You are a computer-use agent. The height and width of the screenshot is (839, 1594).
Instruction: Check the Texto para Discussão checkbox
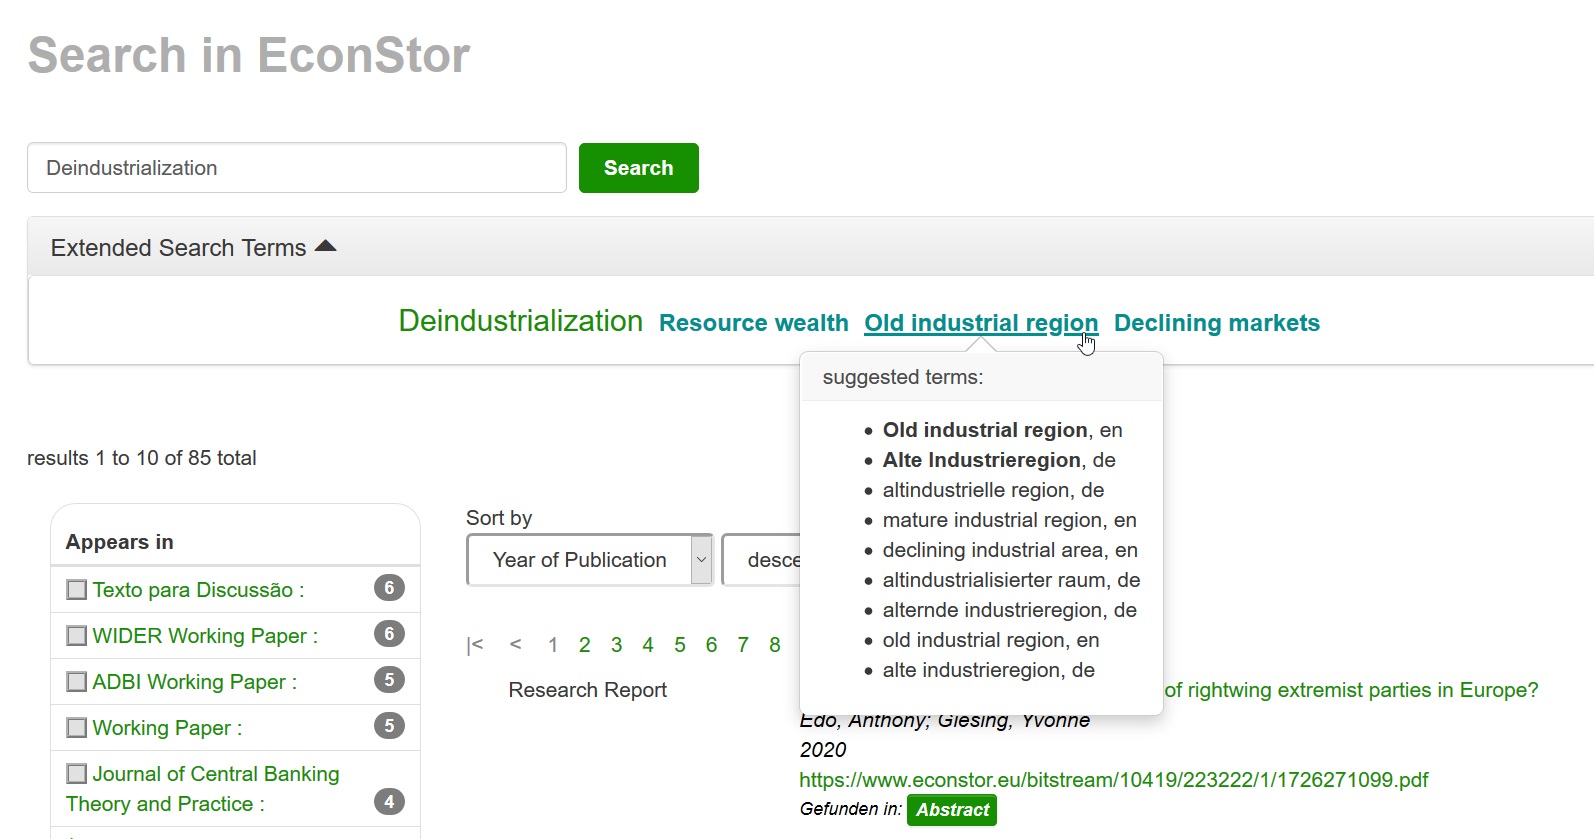click(76, 590)
